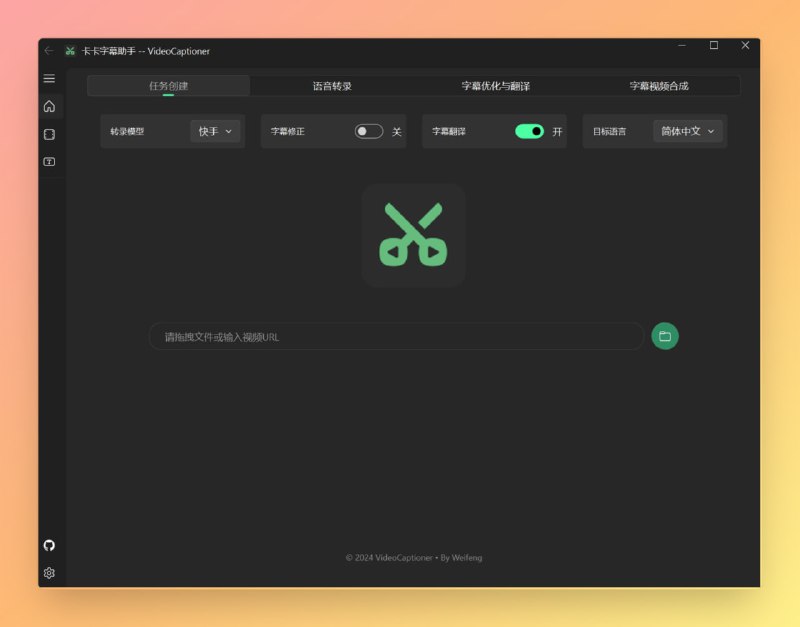Maximize the VideoCaptioner window
800x627 pixels.
(713, 46)
